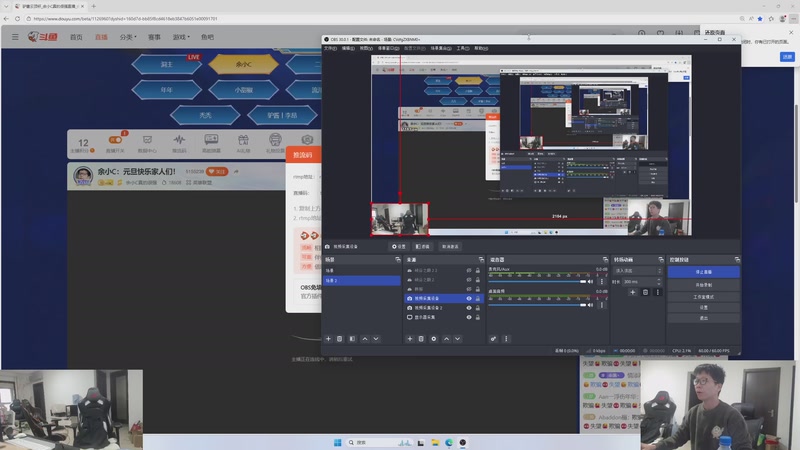Adjust 麦克风/Aux volume slider
Image resolution: width=800 pixels, height=450 pixels.
(x=537, y=282)
